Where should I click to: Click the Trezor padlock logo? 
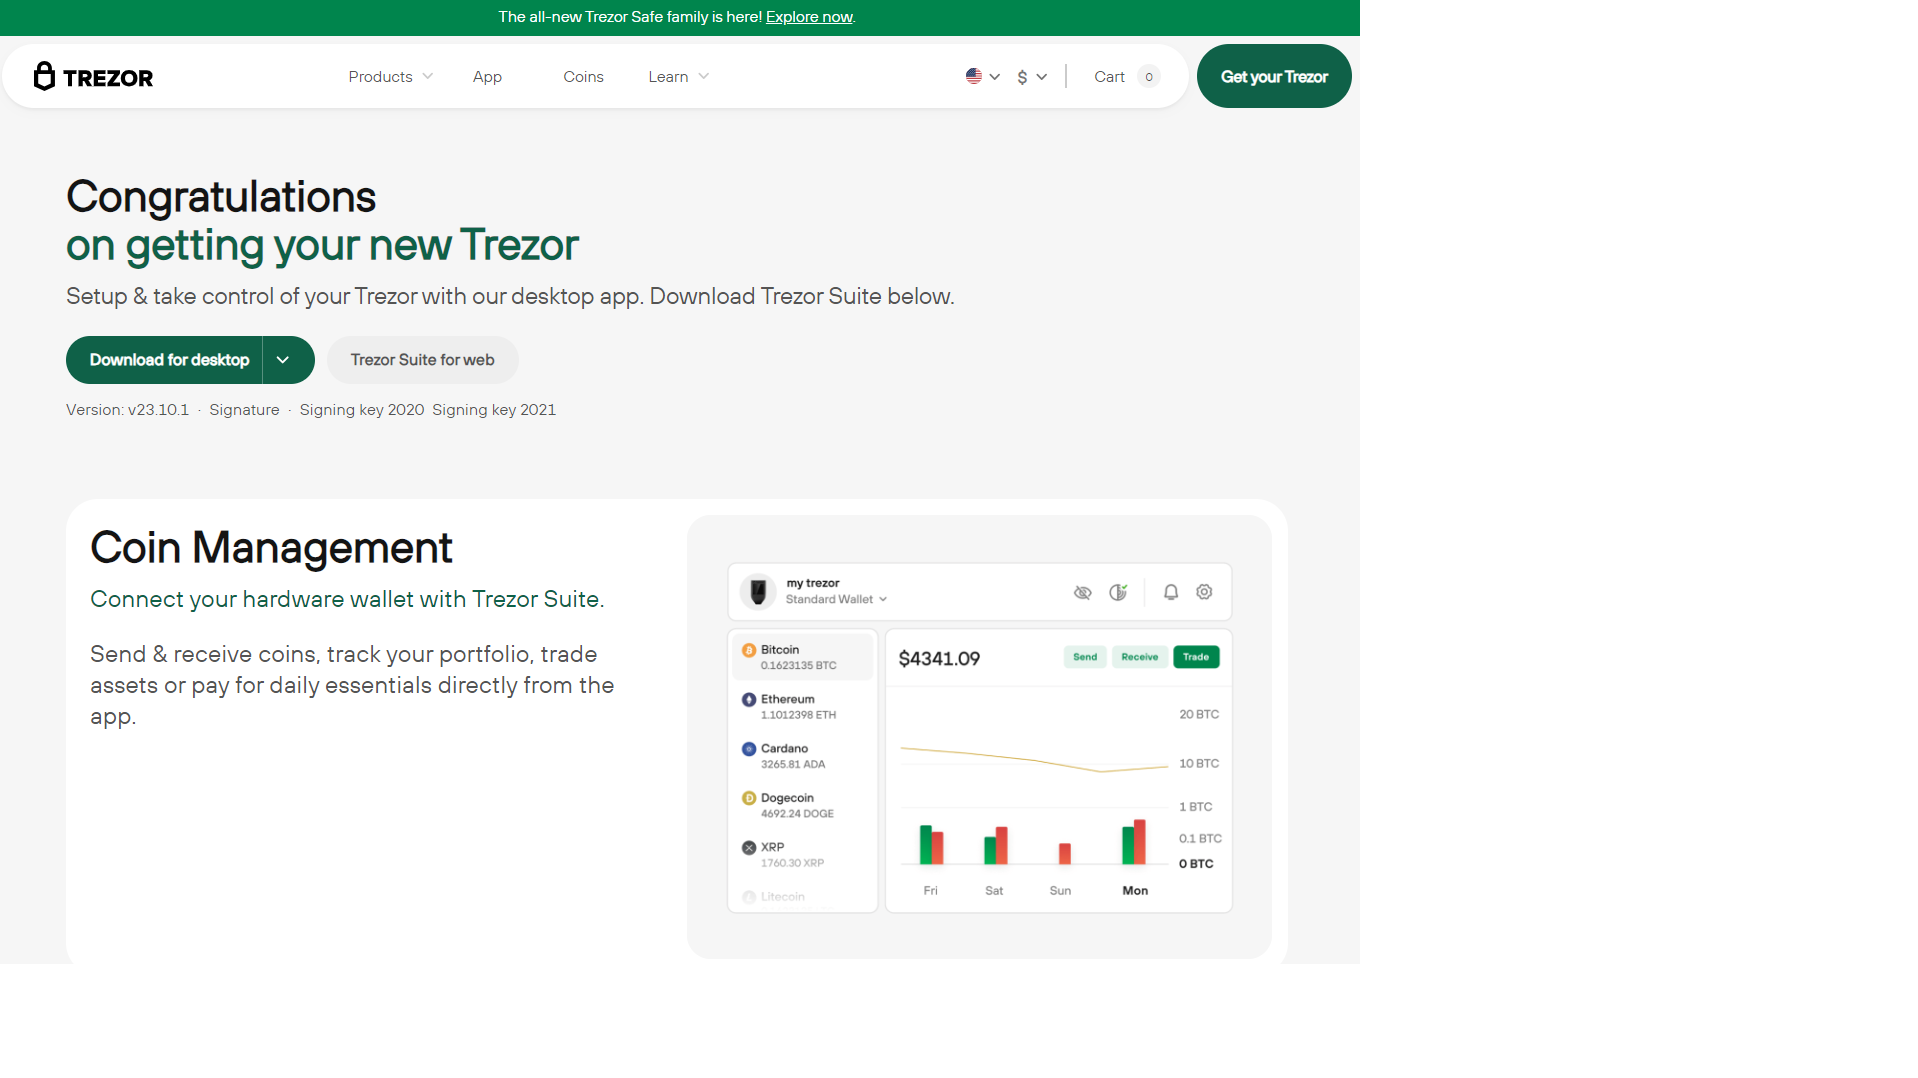(x=93, y=76)
